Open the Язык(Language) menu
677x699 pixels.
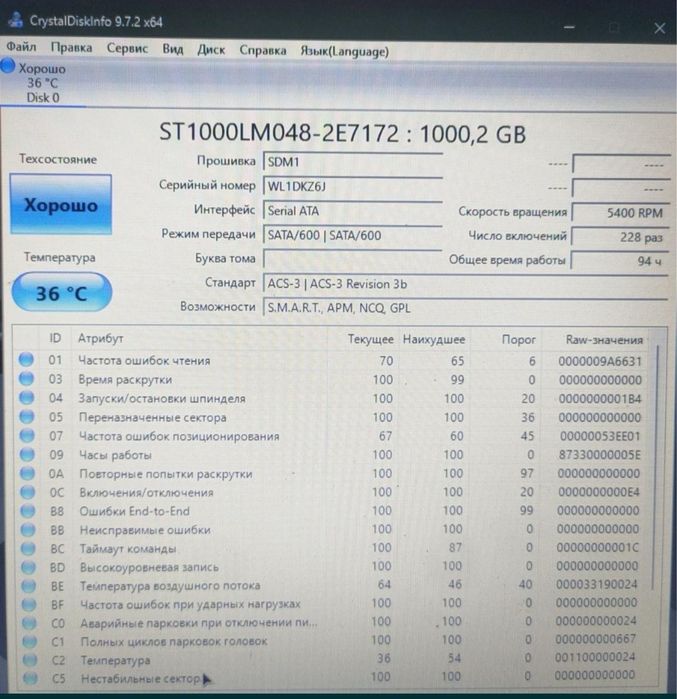coord(344,51)
